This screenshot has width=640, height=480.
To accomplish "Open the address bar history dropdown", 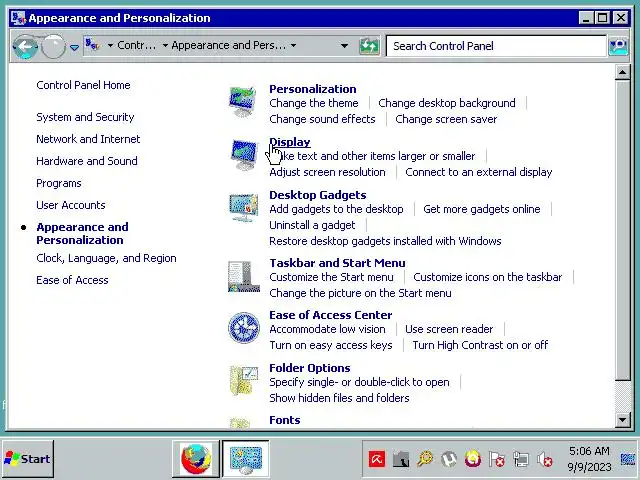I will point(344,46).
